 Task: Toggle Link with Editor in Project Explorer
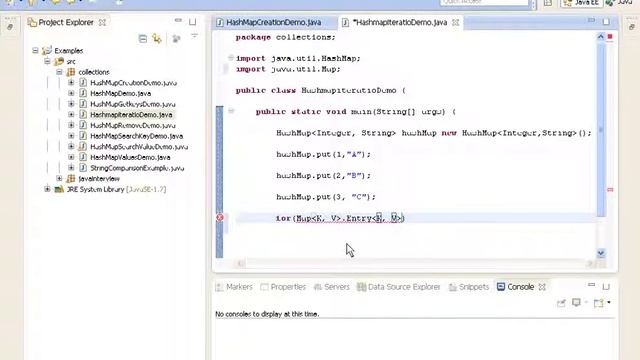pyautogui.click(x=157, y=39)
